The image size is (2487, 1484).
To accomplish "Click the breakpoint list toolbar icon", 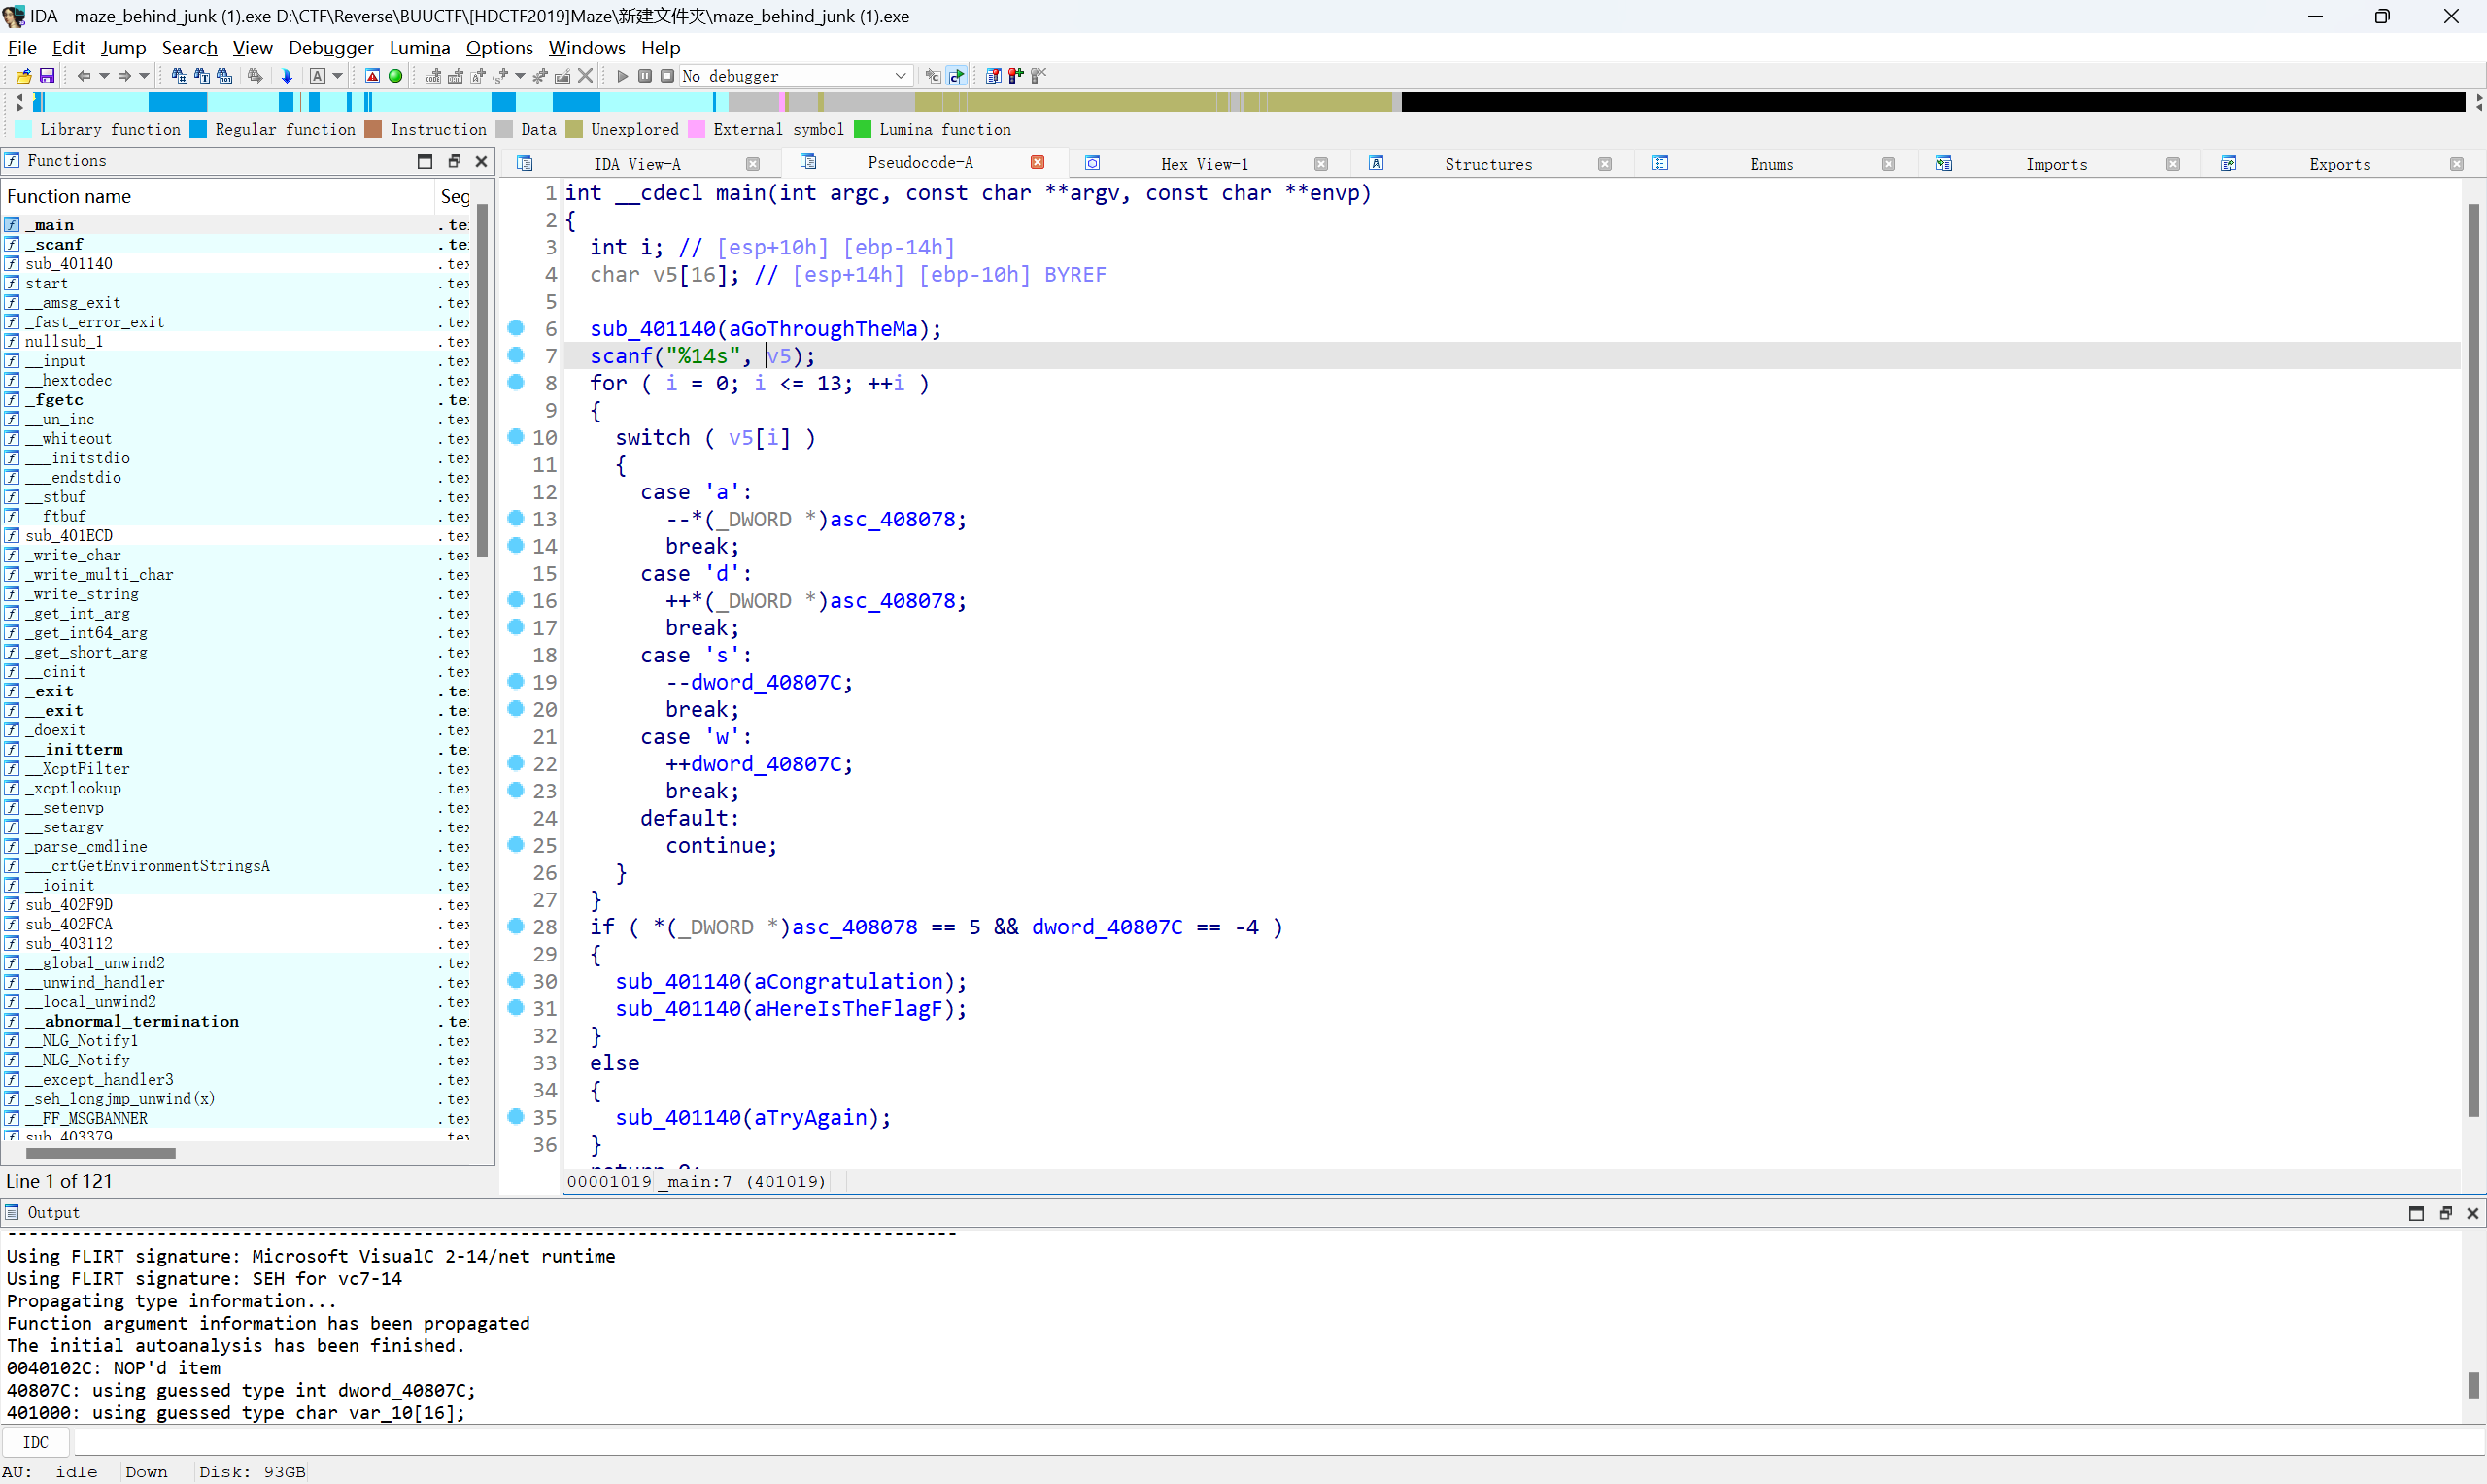I will [993, 76].
